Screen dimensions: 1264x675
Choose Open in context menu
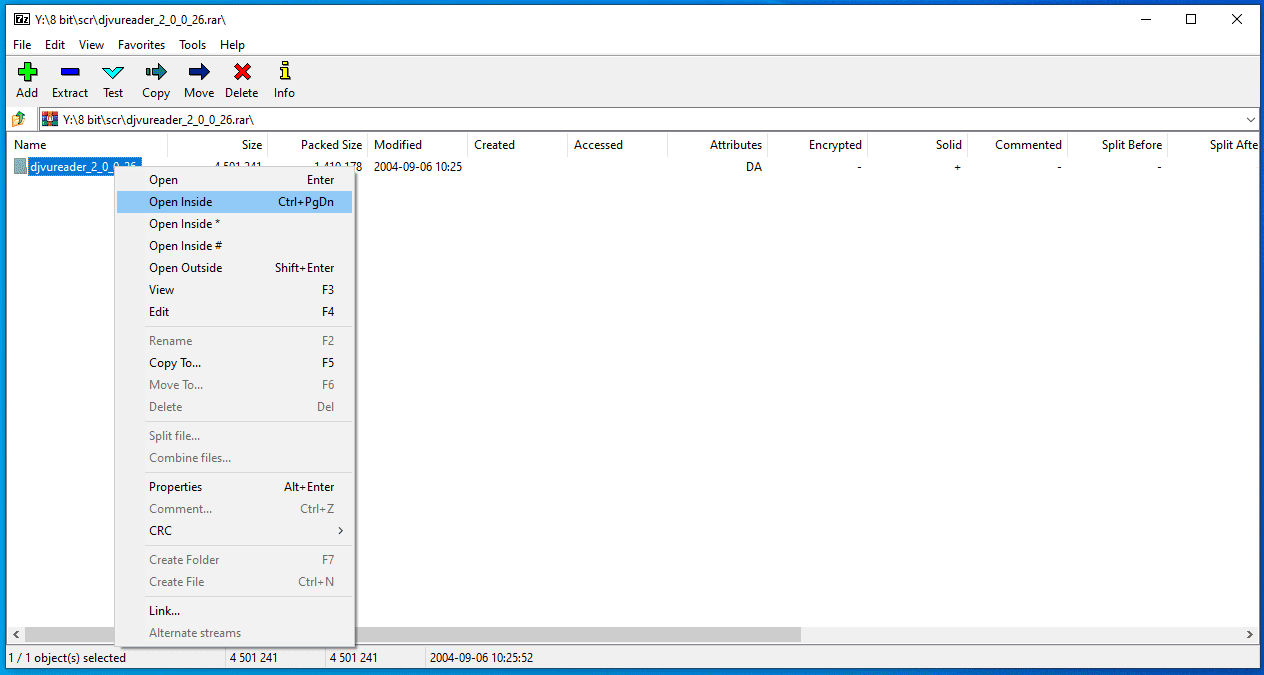[x=234, y=180]
